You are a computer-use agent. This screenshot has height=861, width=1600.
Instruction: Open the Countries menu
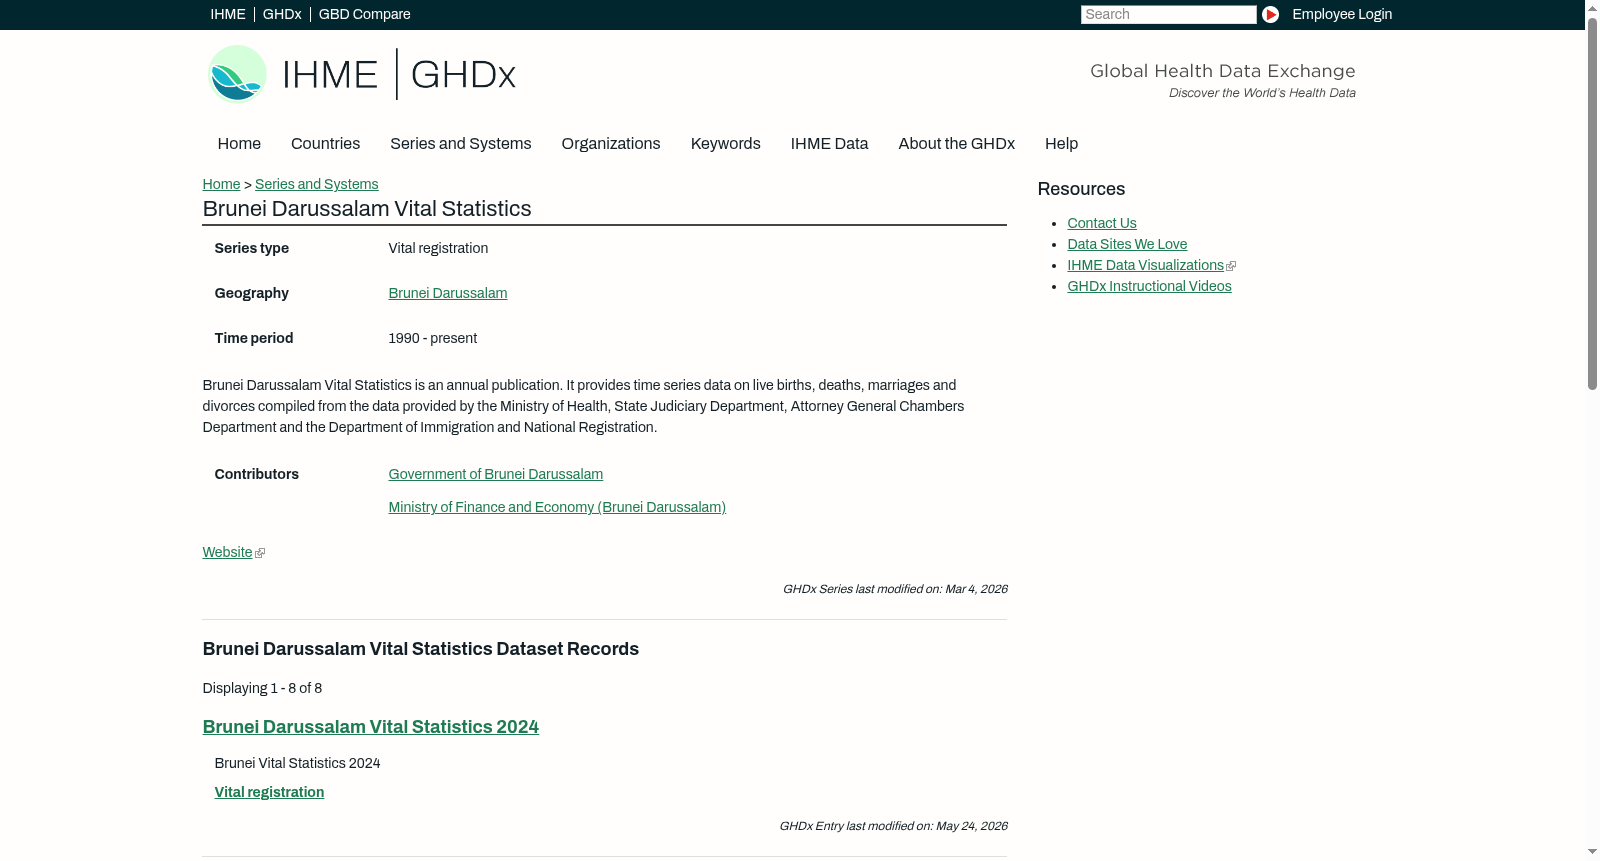325,144
